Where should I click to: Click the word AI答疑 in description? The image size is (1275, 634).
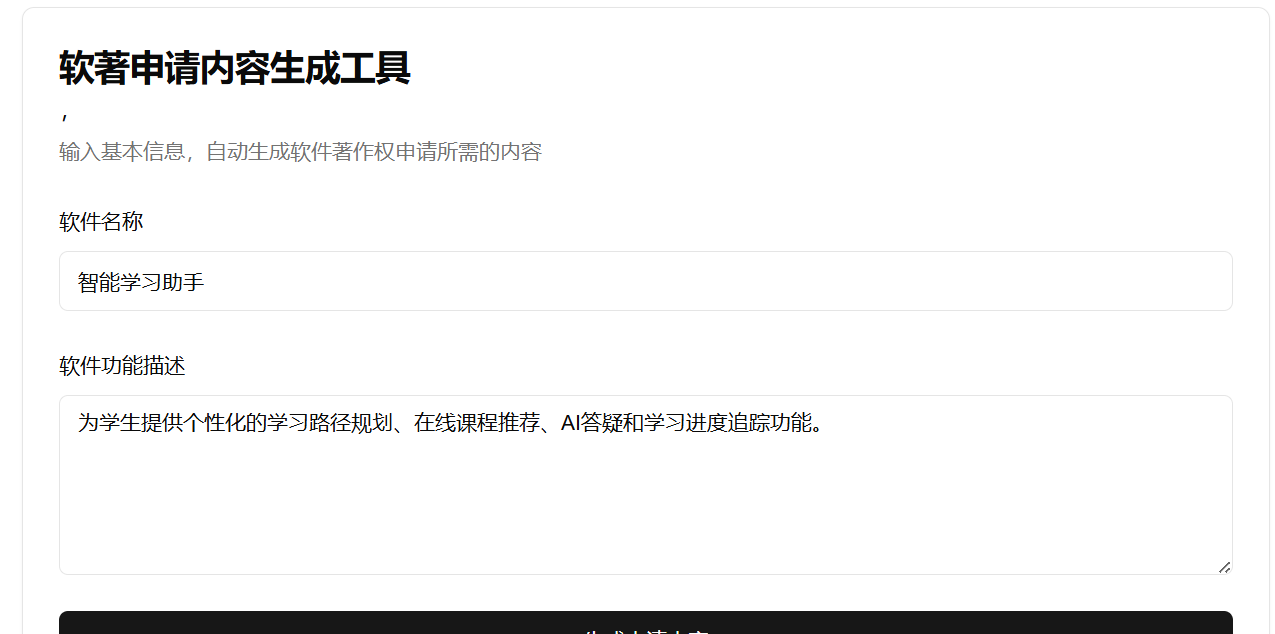pos(595,424)
